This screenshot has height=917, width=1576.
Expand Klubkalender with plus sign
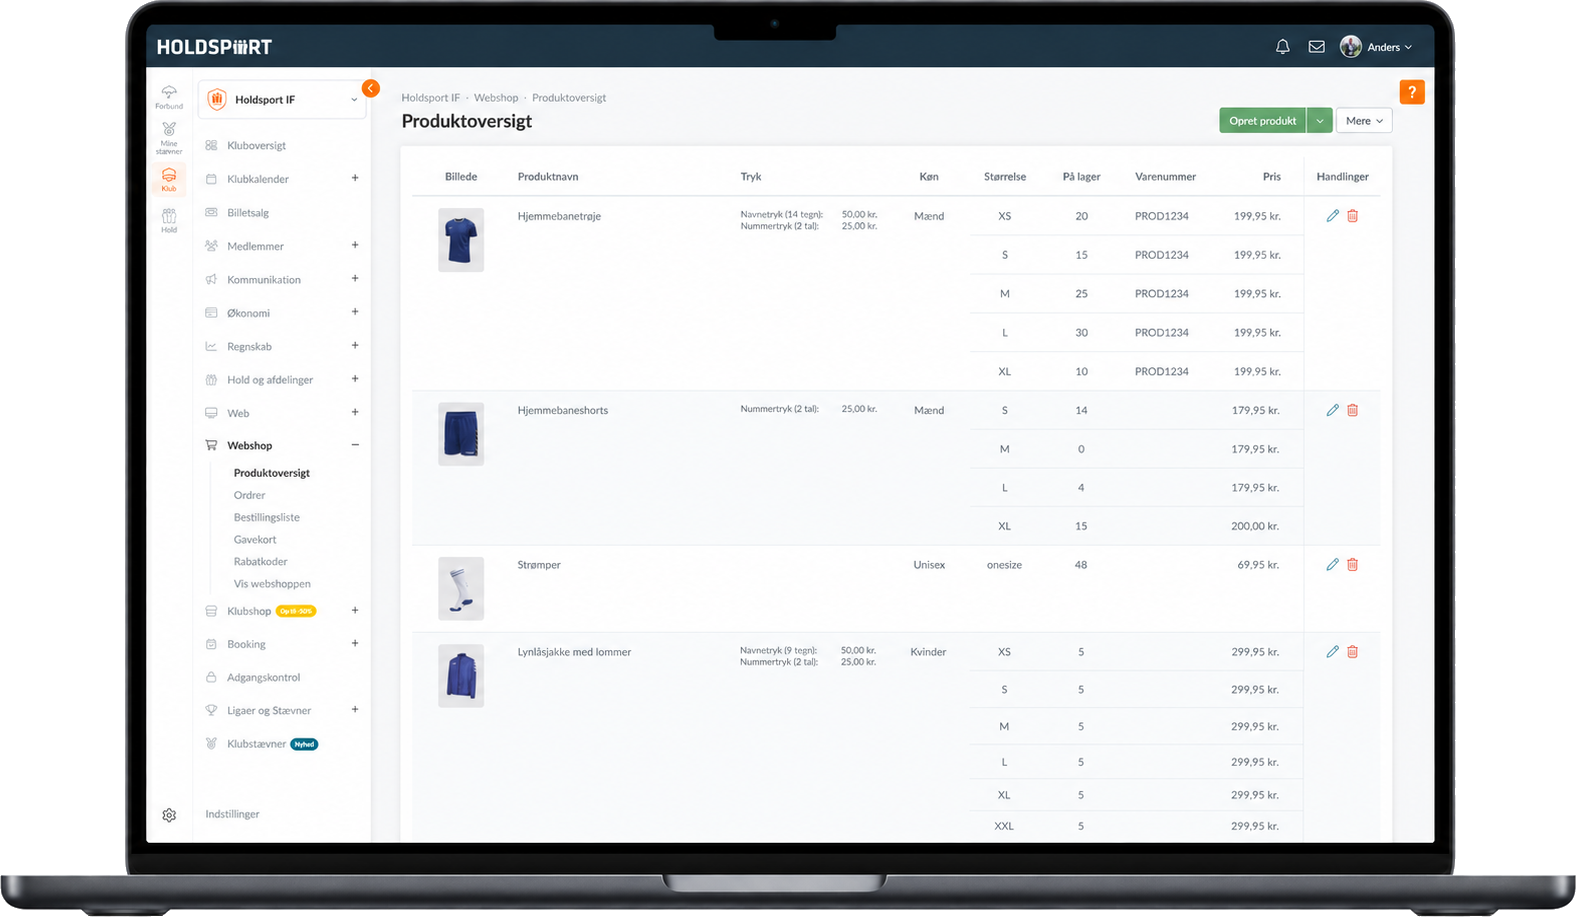click(355, 178)
